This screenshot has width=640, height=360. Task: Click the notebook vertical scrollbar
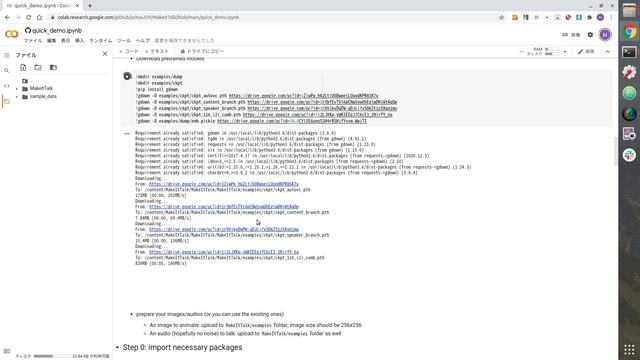[x=615, y=152]
